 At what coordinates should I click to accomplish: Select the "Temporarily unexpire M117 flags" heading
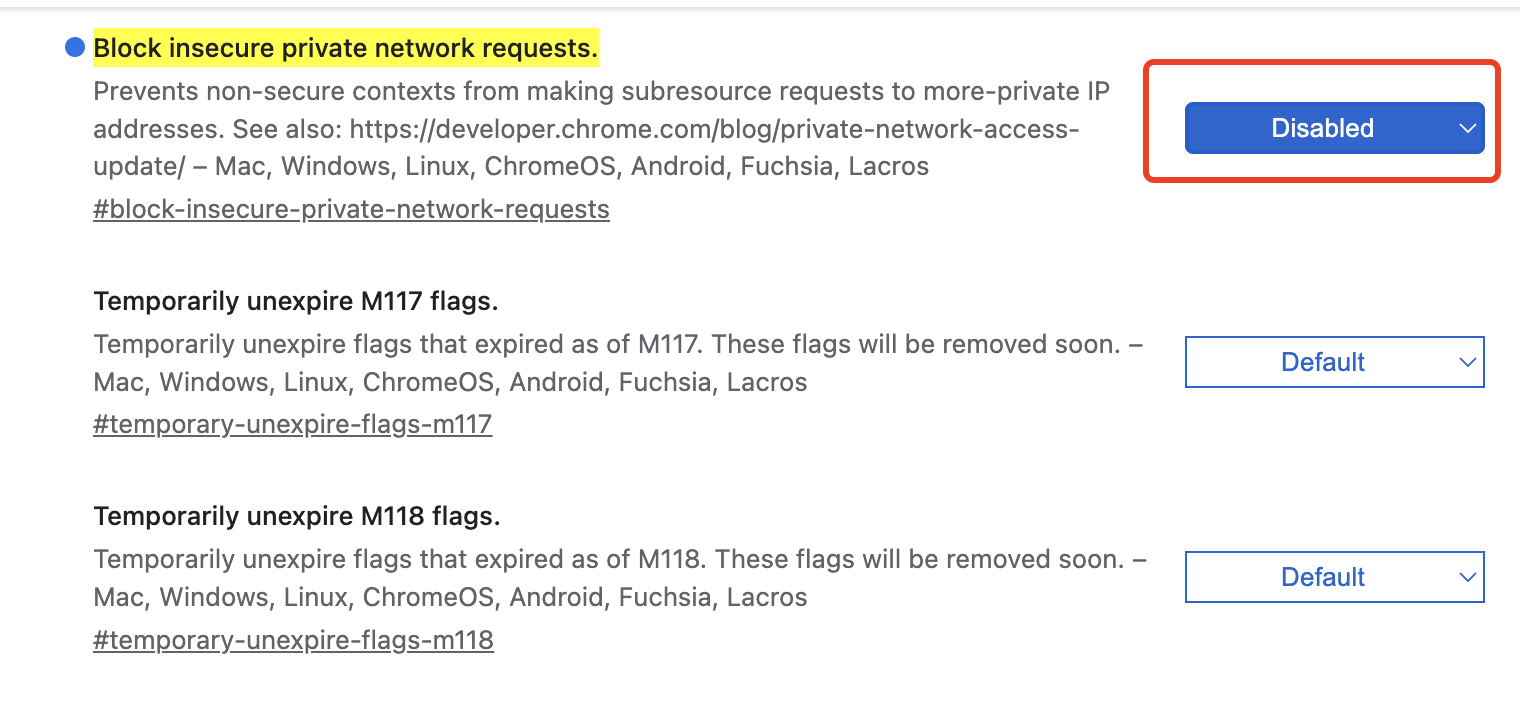point(295,301)
